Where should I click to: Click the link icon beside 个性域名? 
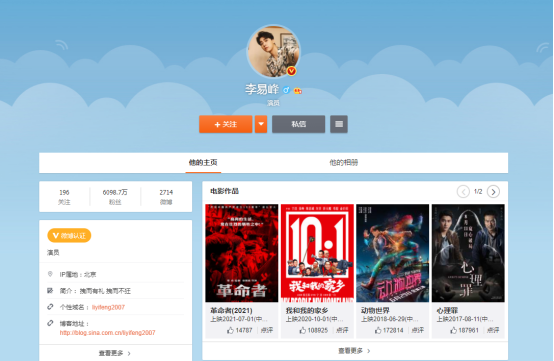point(50,307)
